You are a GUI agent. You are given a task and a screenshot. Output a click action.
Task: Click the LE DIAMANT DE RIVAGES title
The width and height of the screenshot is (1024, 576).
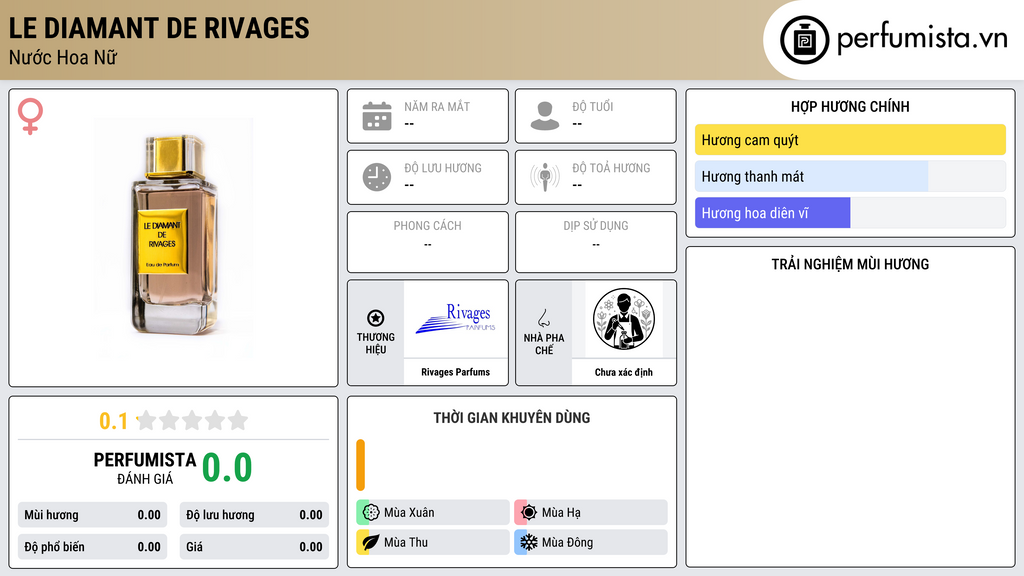159,29
